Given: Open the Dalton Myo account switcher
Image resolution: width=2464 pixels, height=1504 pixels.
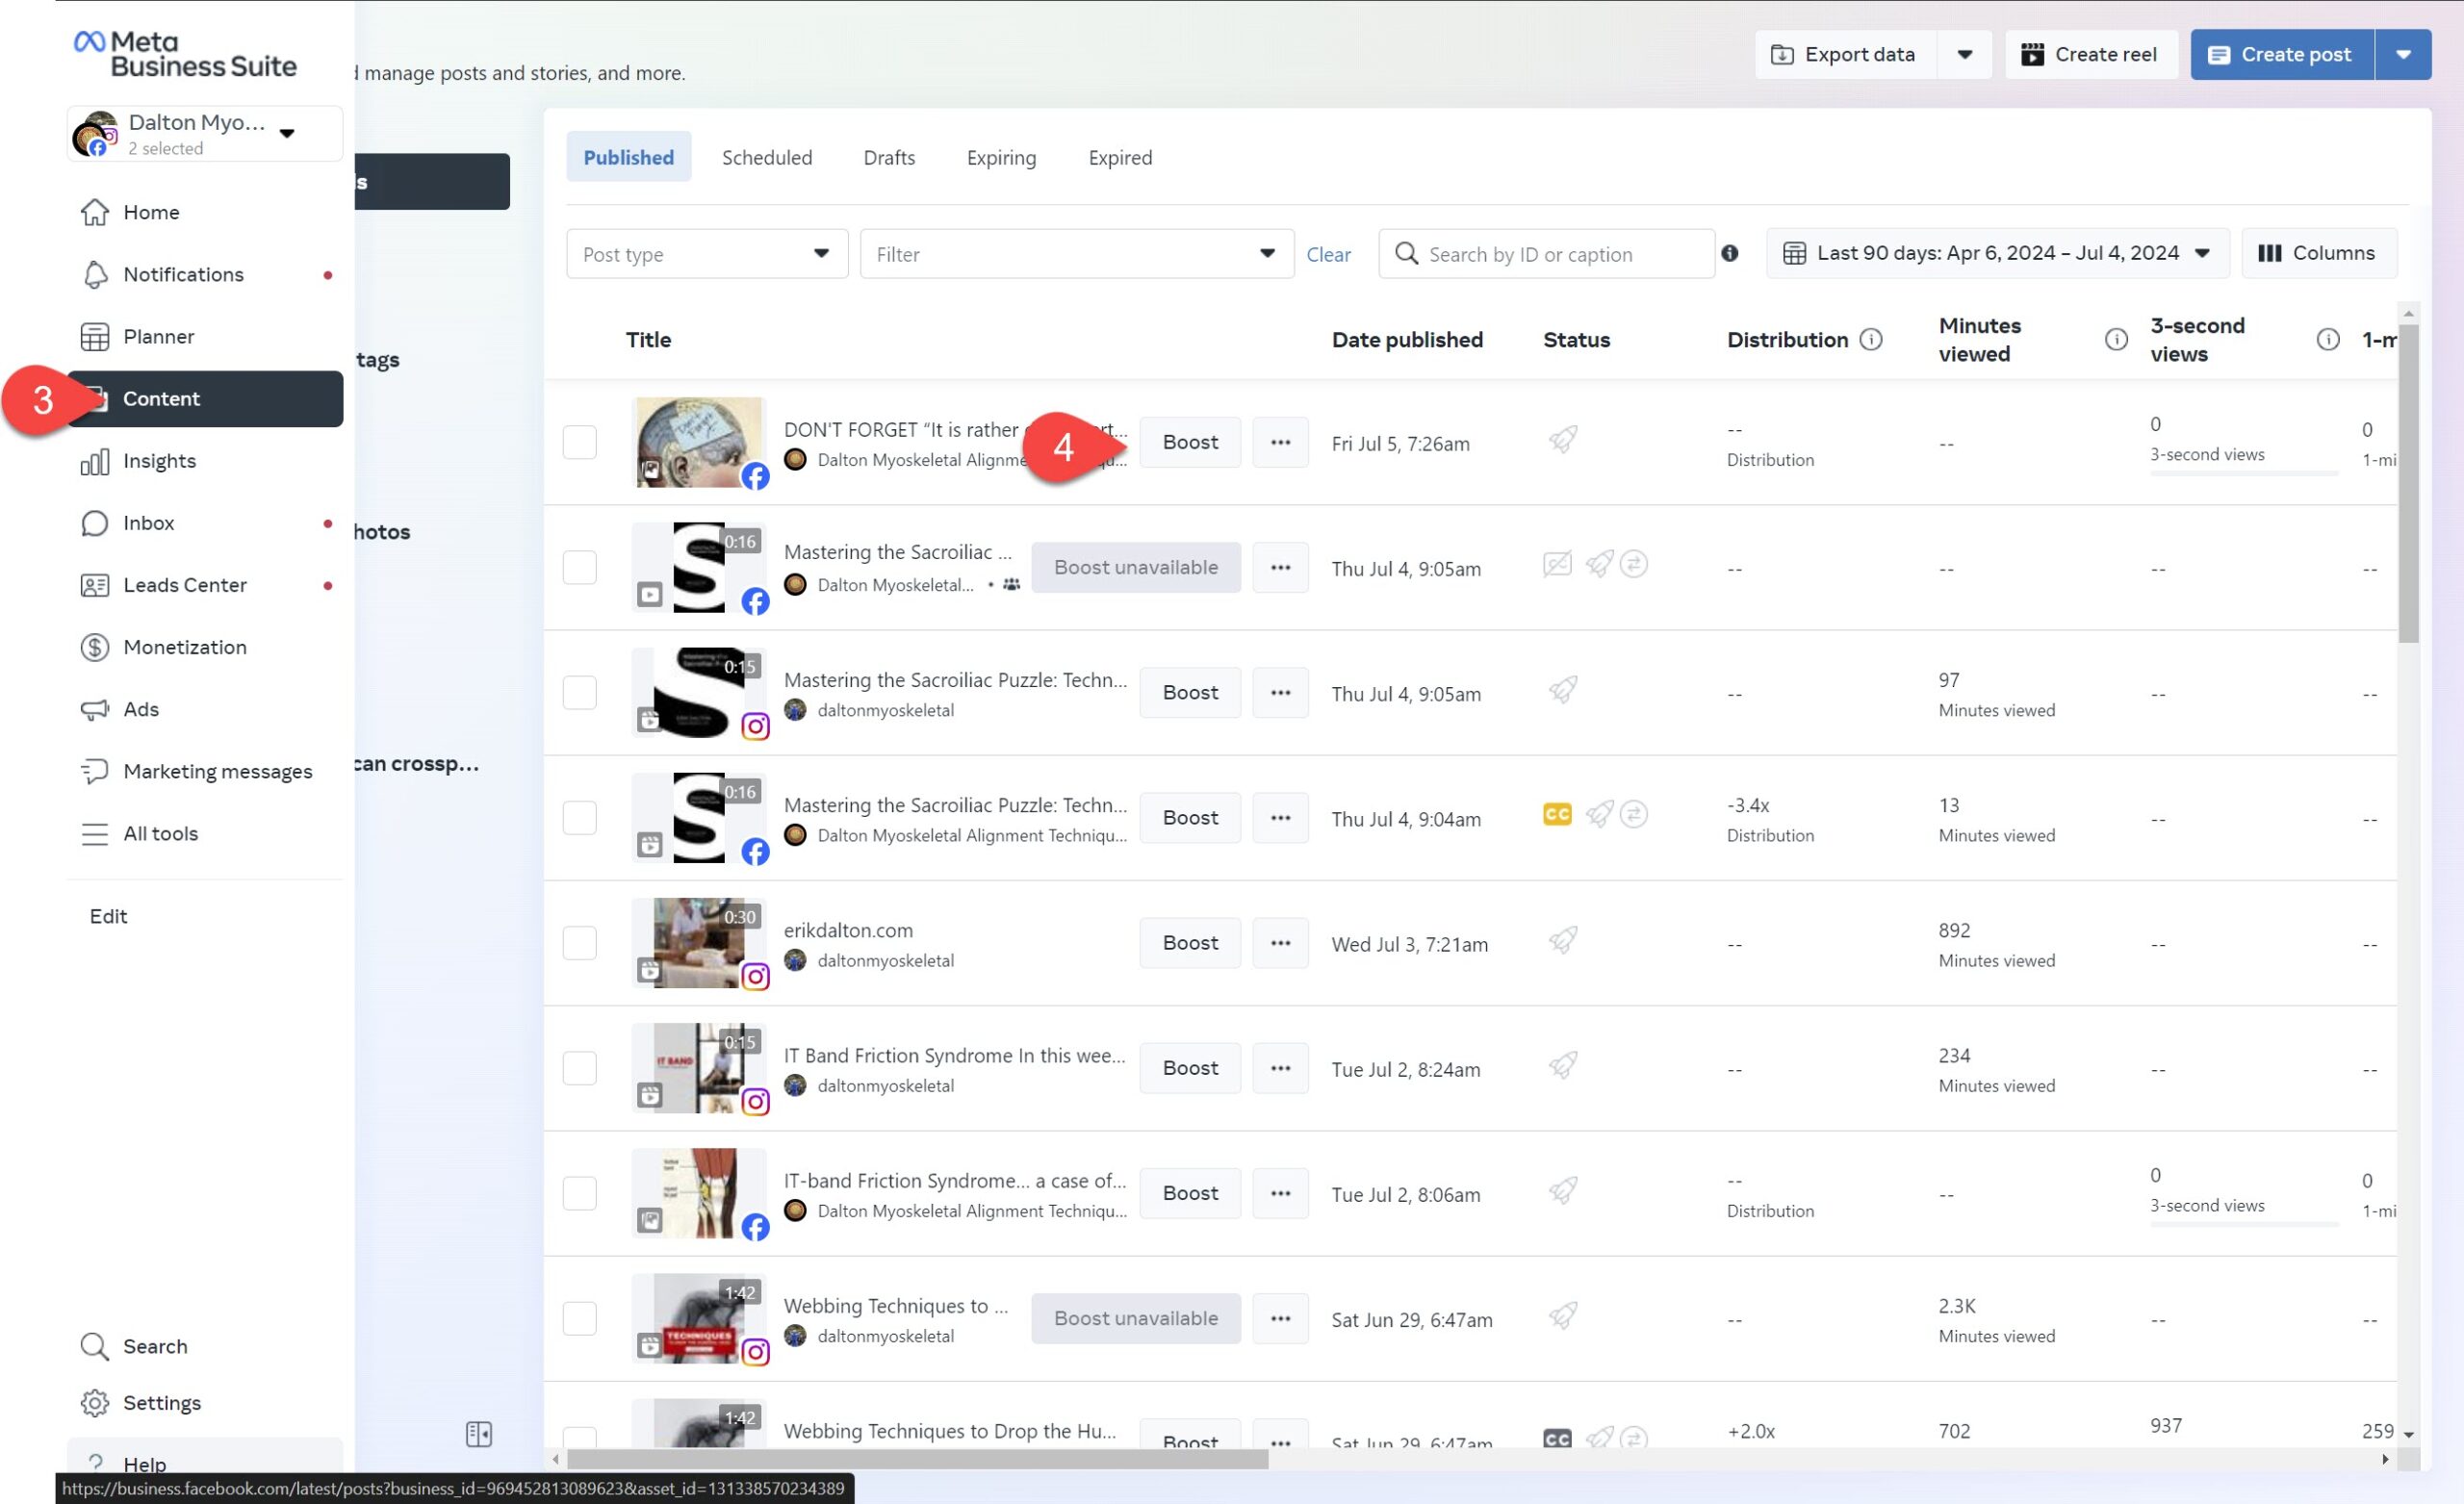Looking at the screenshot, I should coord(205,133).
